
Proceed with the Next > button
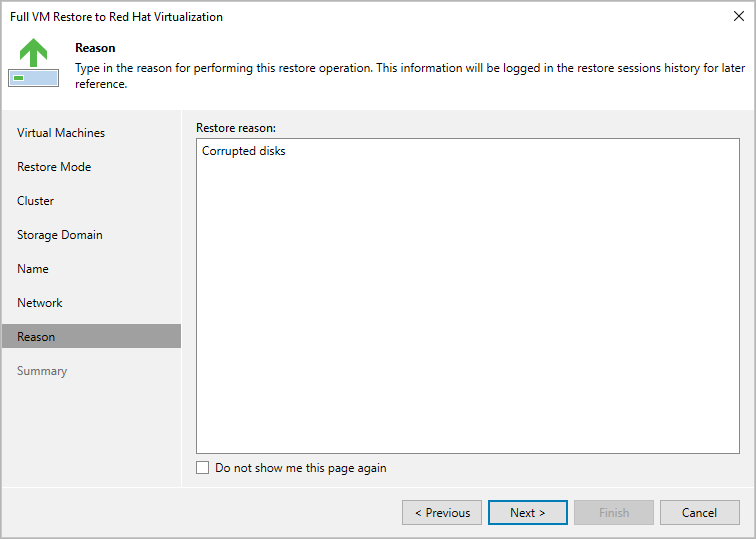[x=527, y=512]
